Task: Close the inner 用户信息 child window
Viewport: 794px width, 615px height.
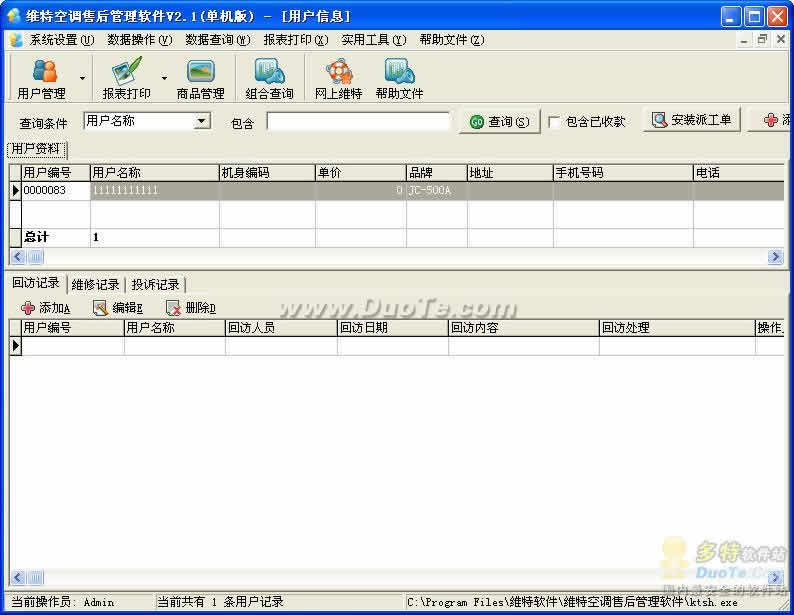Action: click(781, 39)
